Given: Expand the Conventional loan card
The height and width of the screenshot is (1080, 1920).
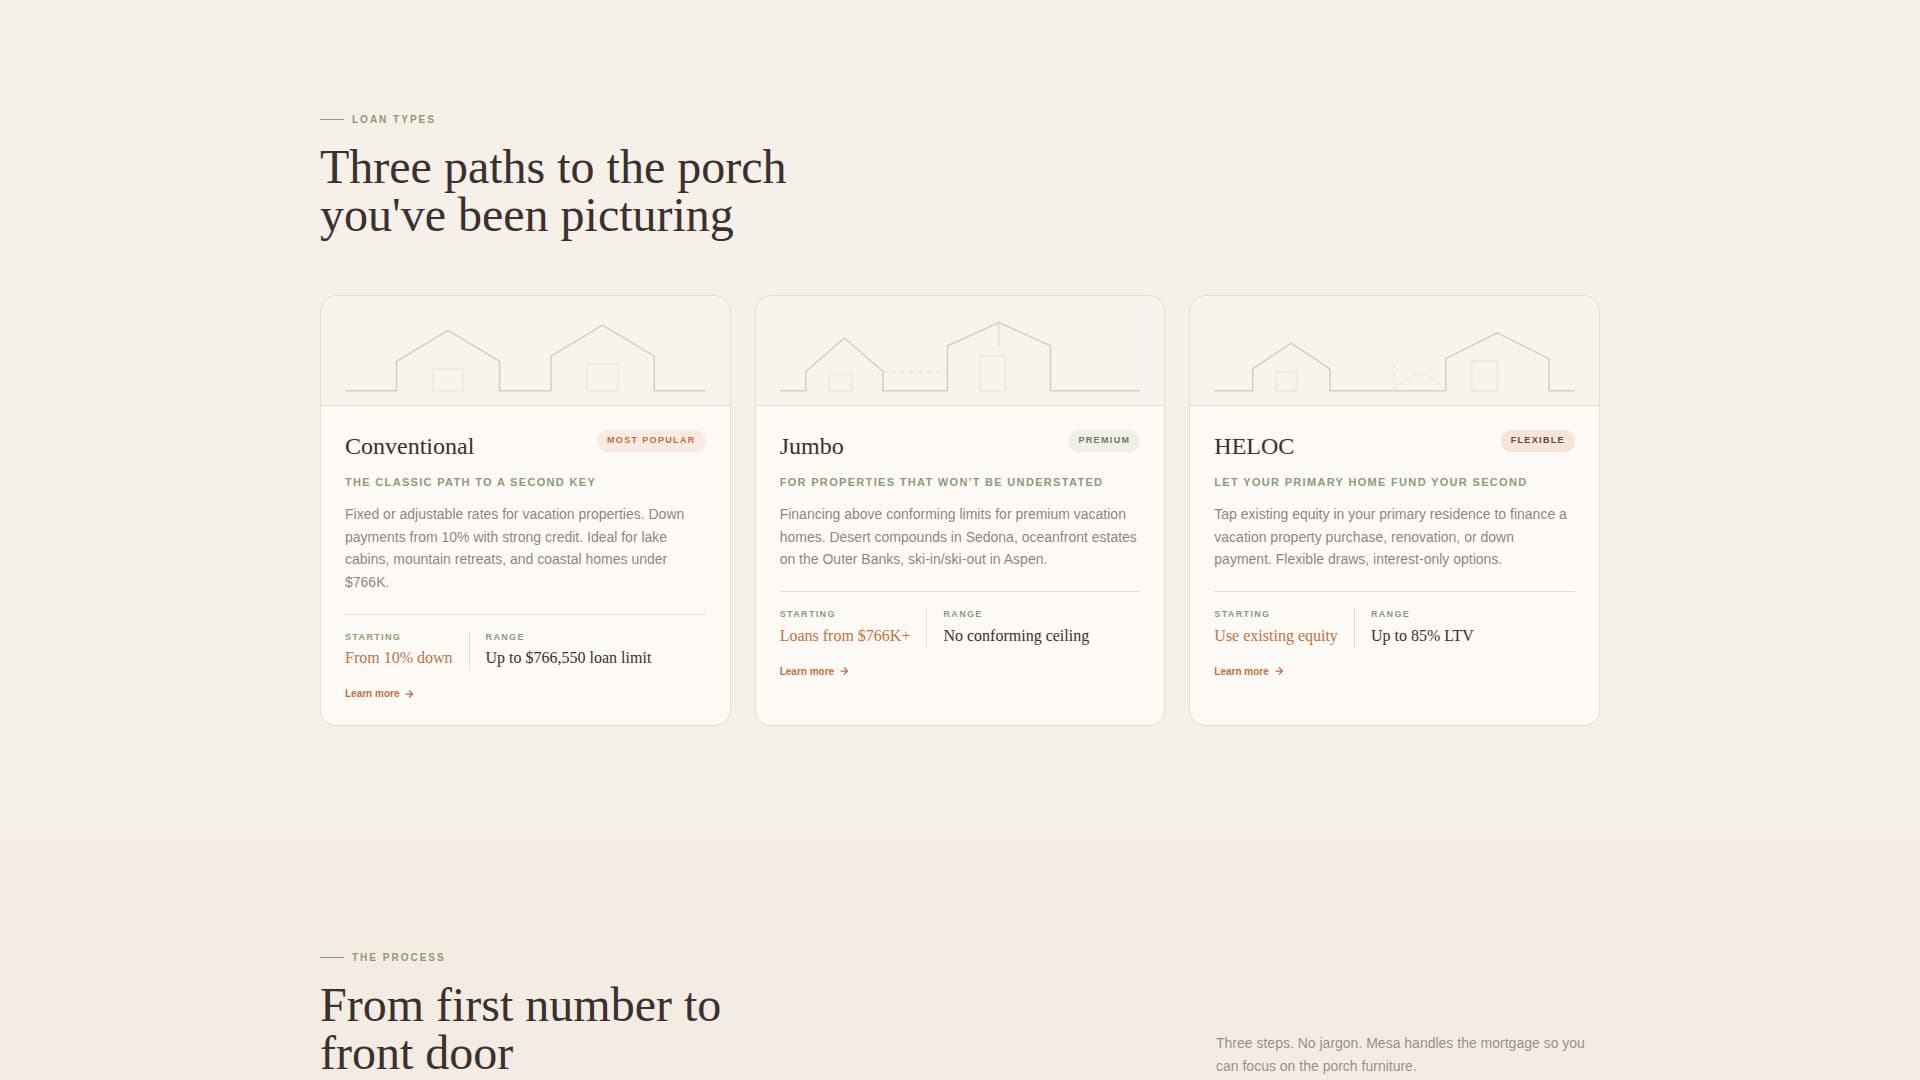Looking at the screenshot, I should click(525, 510).
